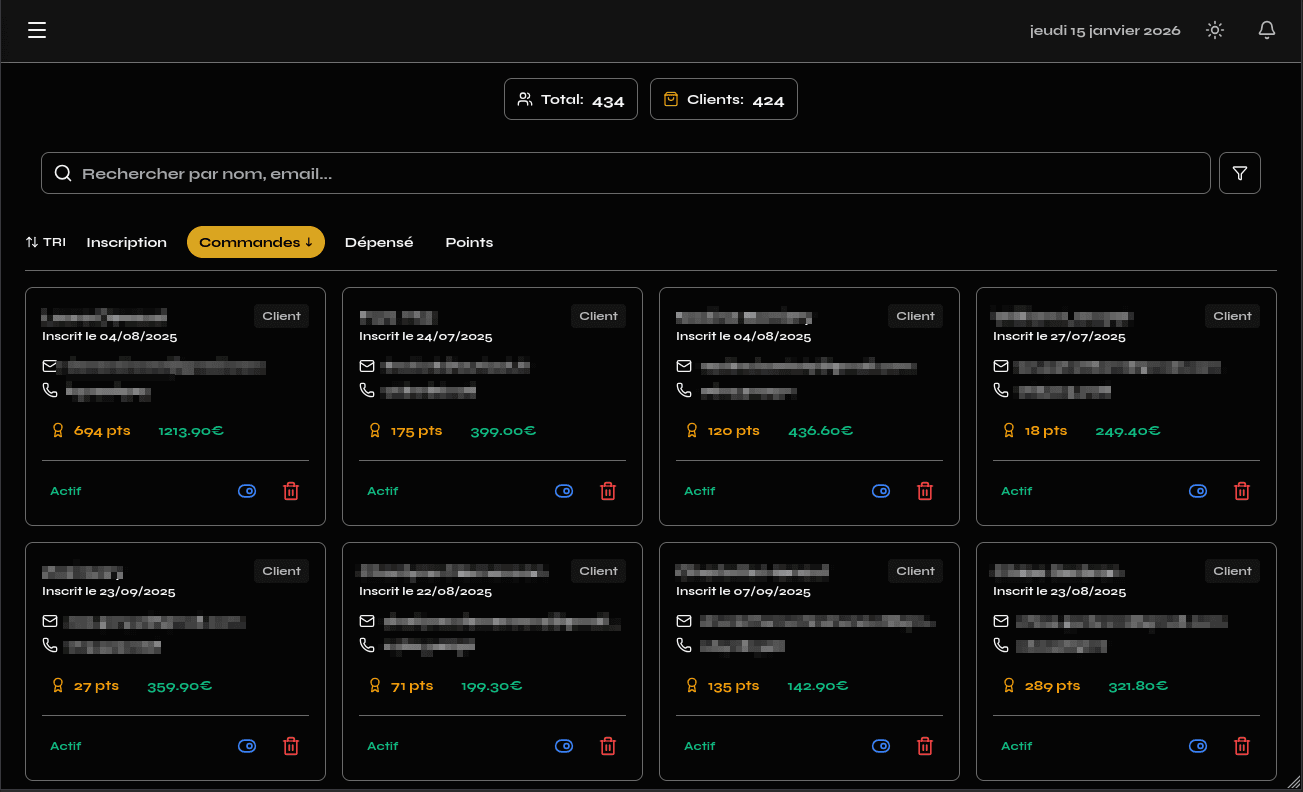The image size is (1303, 792).
Task: Open client card with 120 pts and 436.60€
Action: click(809, 400)
